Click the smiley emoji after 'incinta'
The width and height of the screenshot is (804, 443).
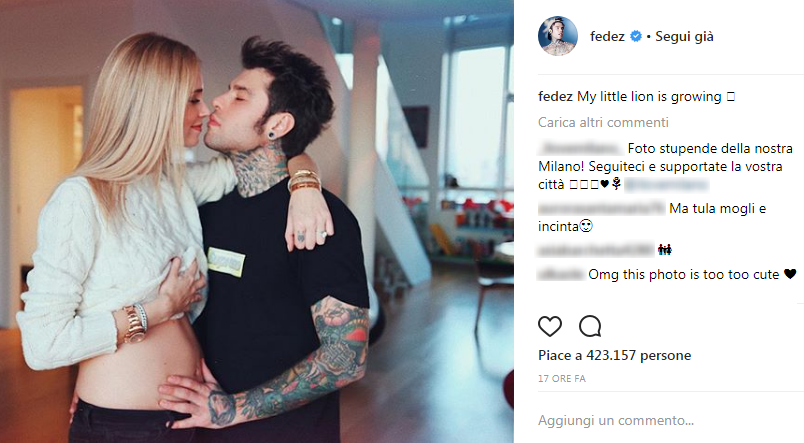click(586, 226)
